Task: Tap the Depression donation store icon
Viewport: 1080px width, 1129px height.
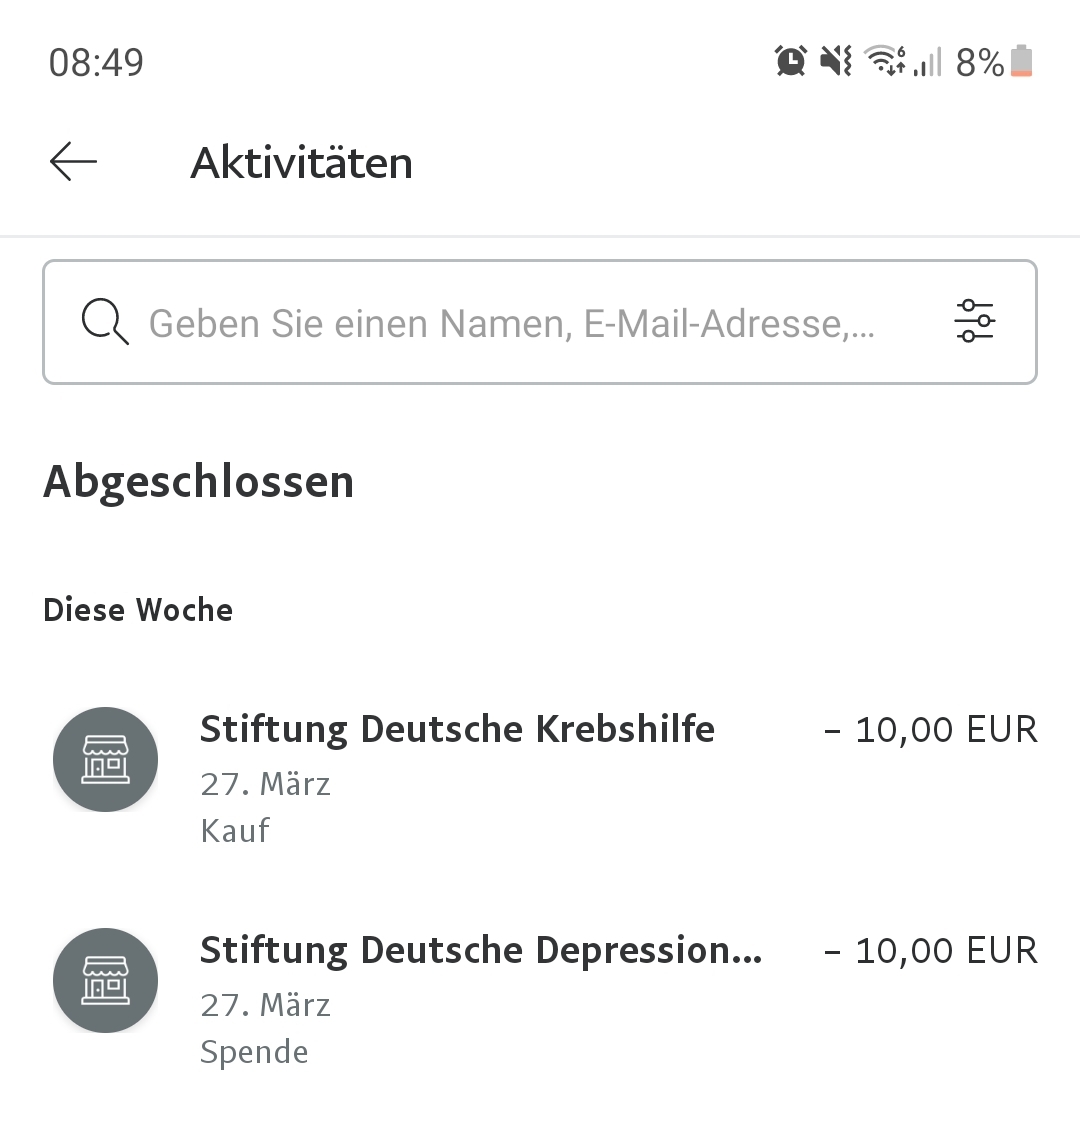Action: 105,980
